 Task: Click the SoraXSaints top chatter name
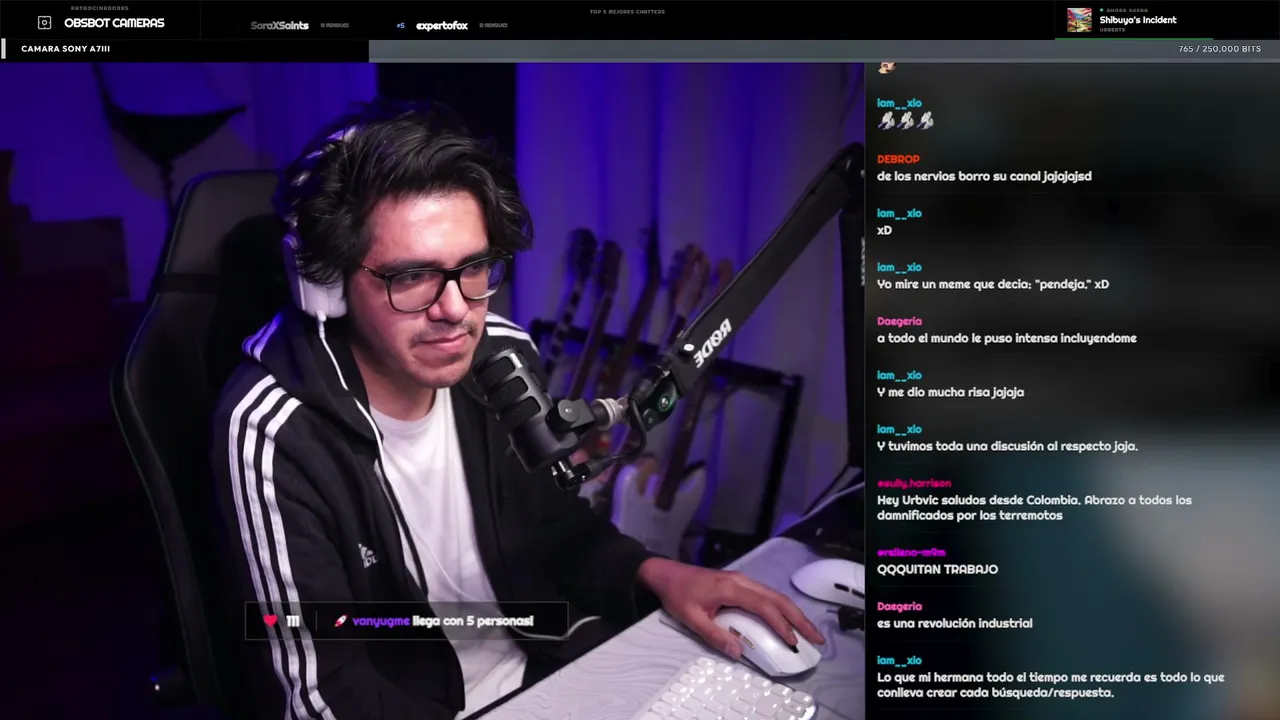280,25
